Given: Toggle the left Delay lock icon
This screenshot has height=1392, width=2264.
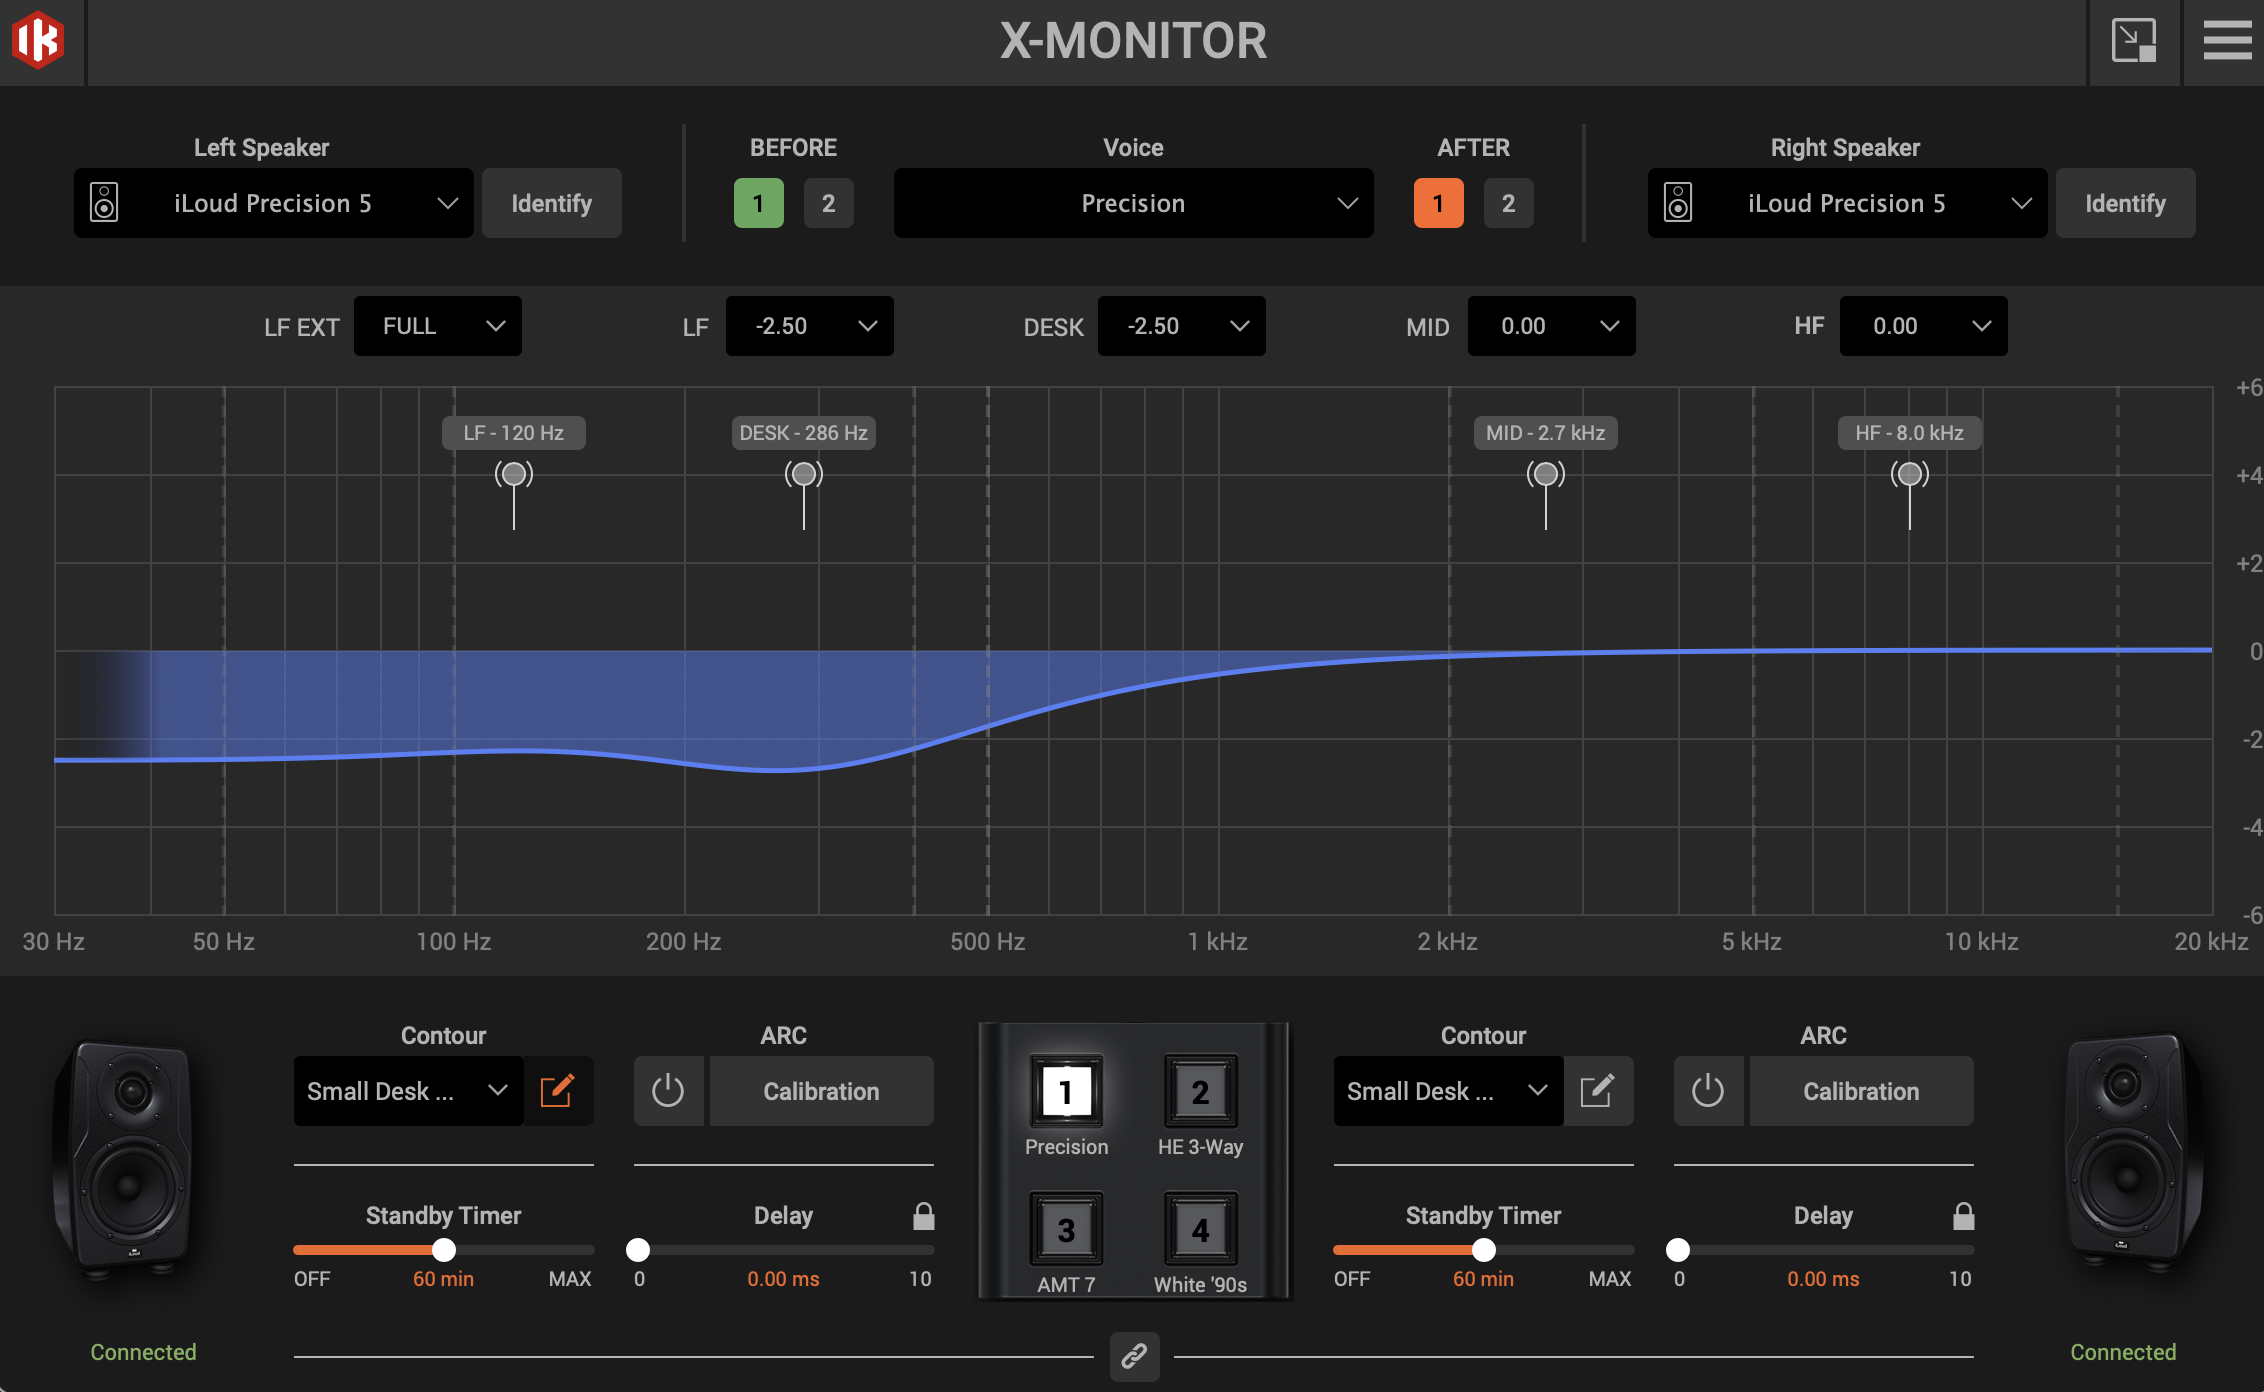Looking at the screenshot, I should click(924, 1216).
